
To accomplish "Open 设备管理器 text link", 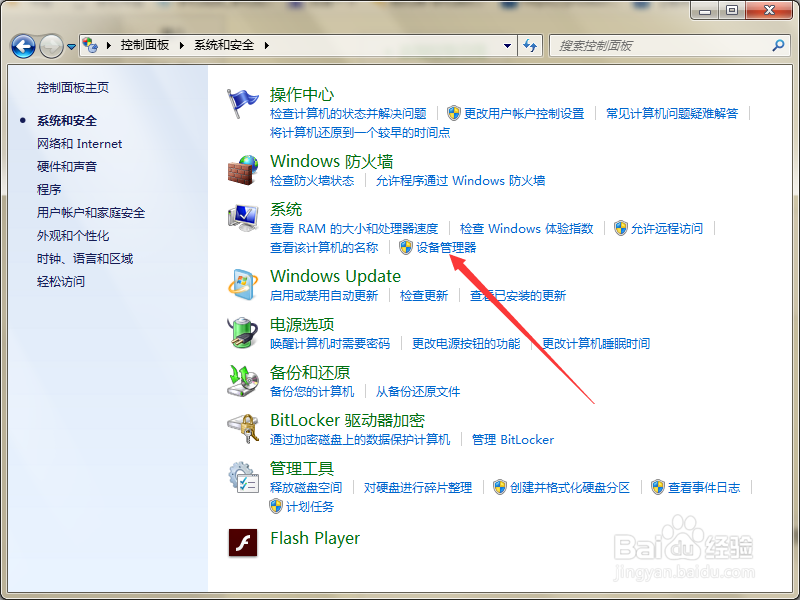I will click(446, 247).
